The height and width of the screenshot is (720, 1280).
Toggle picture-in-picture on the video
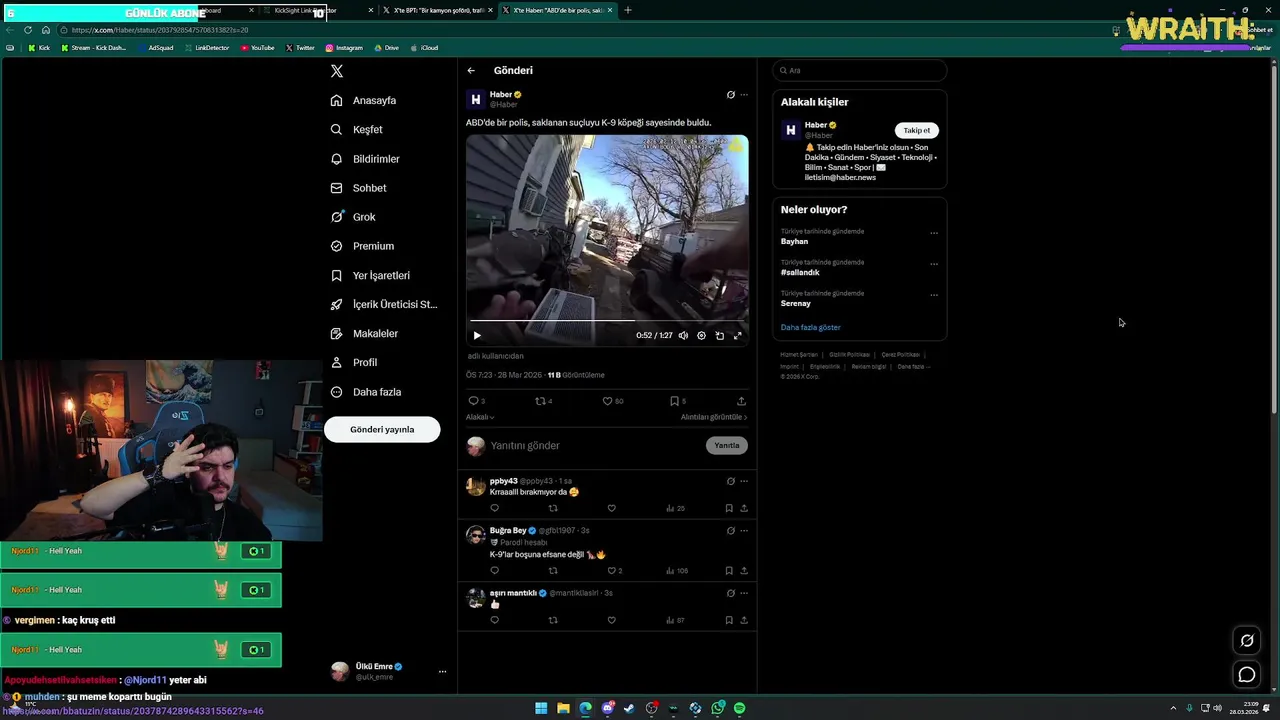pyautogui.click(x=719, y=335)
